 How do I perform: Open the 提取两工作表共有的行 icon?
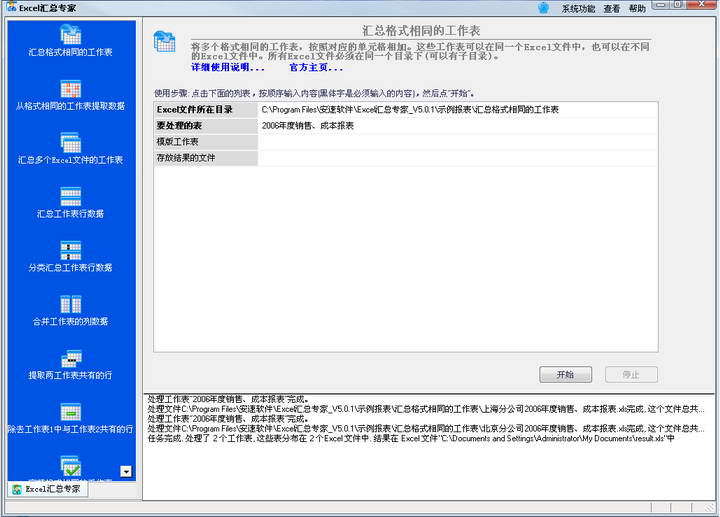(x=70, y=358)
